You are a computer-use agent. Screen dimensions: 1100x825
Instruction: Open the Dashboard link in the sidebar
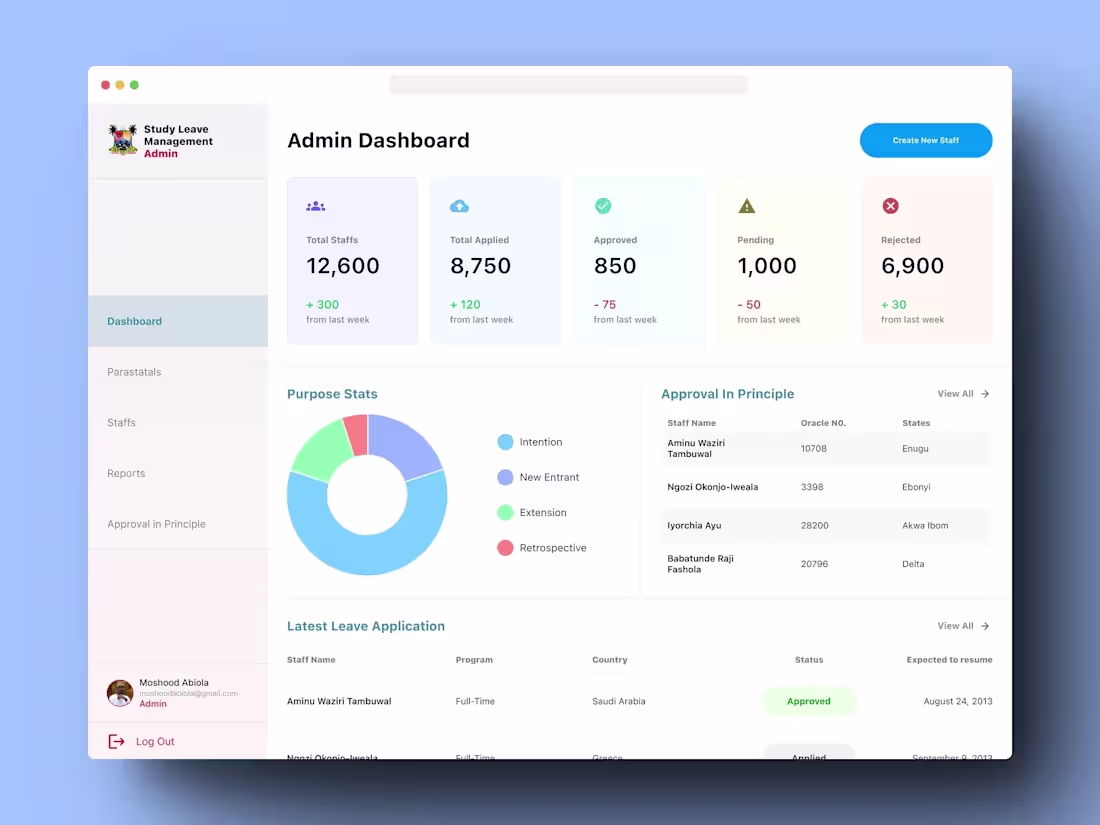pyautogui.click(x=134, y=321)
